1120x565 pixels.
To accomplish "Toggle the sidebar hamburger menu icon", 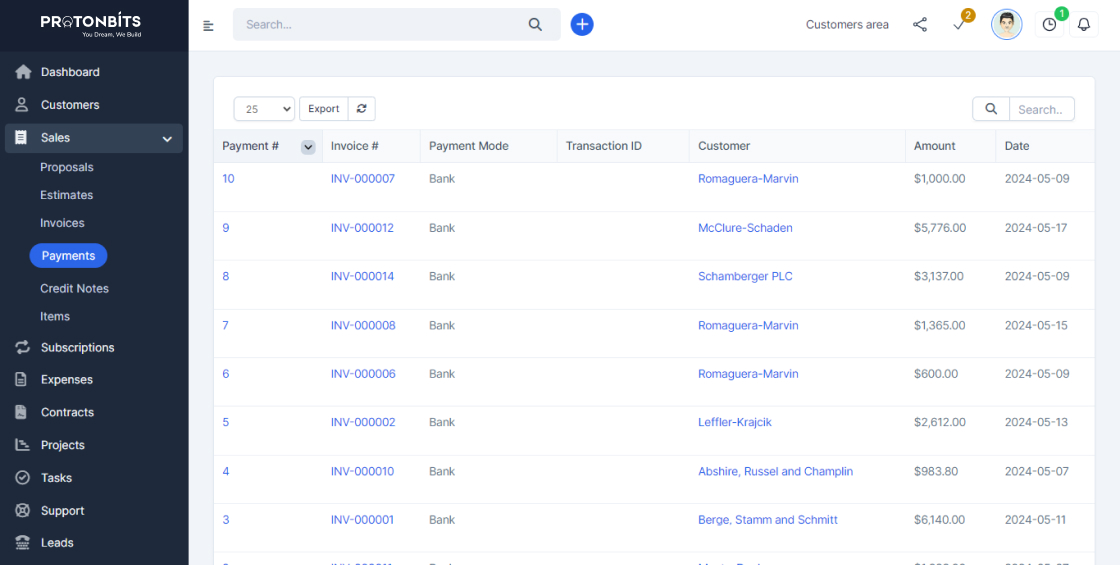I will (208, 26).
